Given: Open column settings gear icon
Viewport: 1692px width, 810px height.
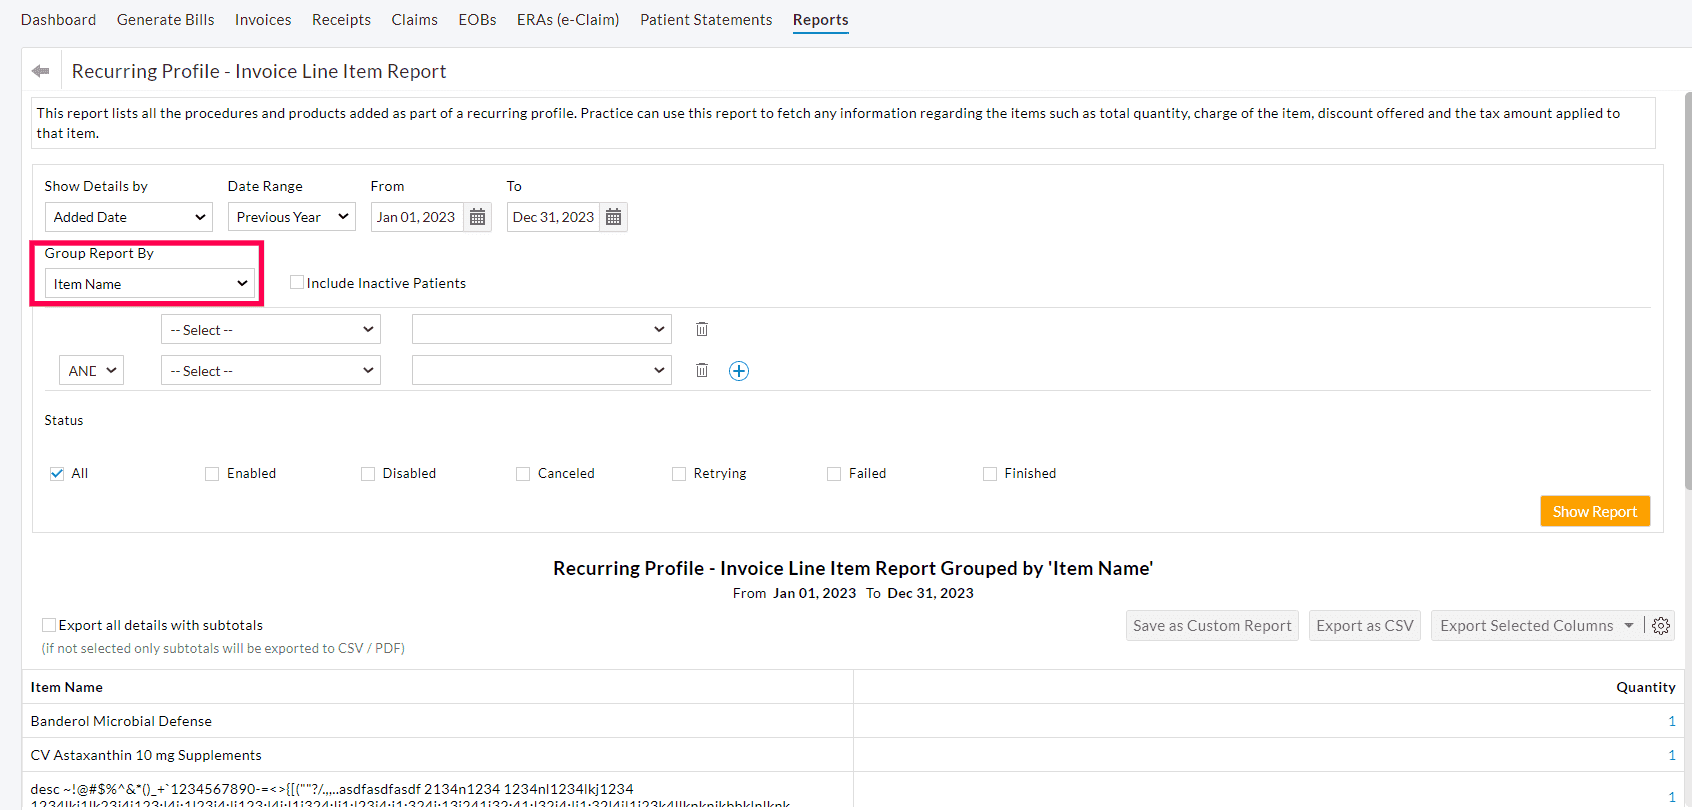Looking at the screenshot, I should (x=1661, y=626).
